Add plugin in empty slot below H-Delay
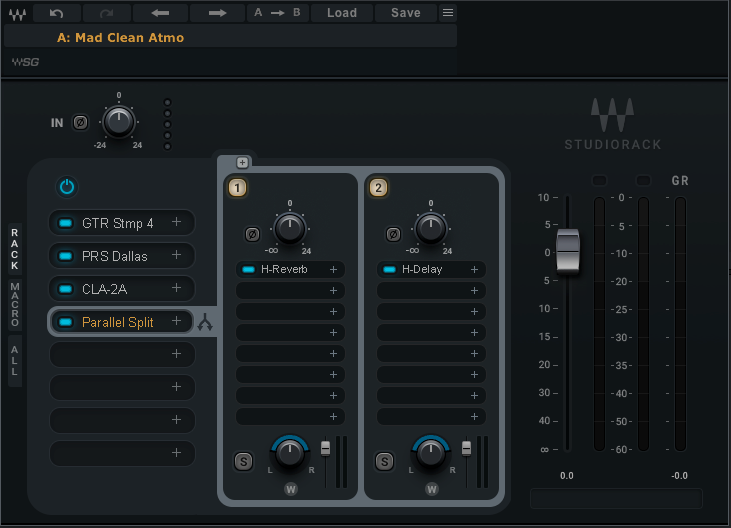731x528 pixels. (474, 290)
